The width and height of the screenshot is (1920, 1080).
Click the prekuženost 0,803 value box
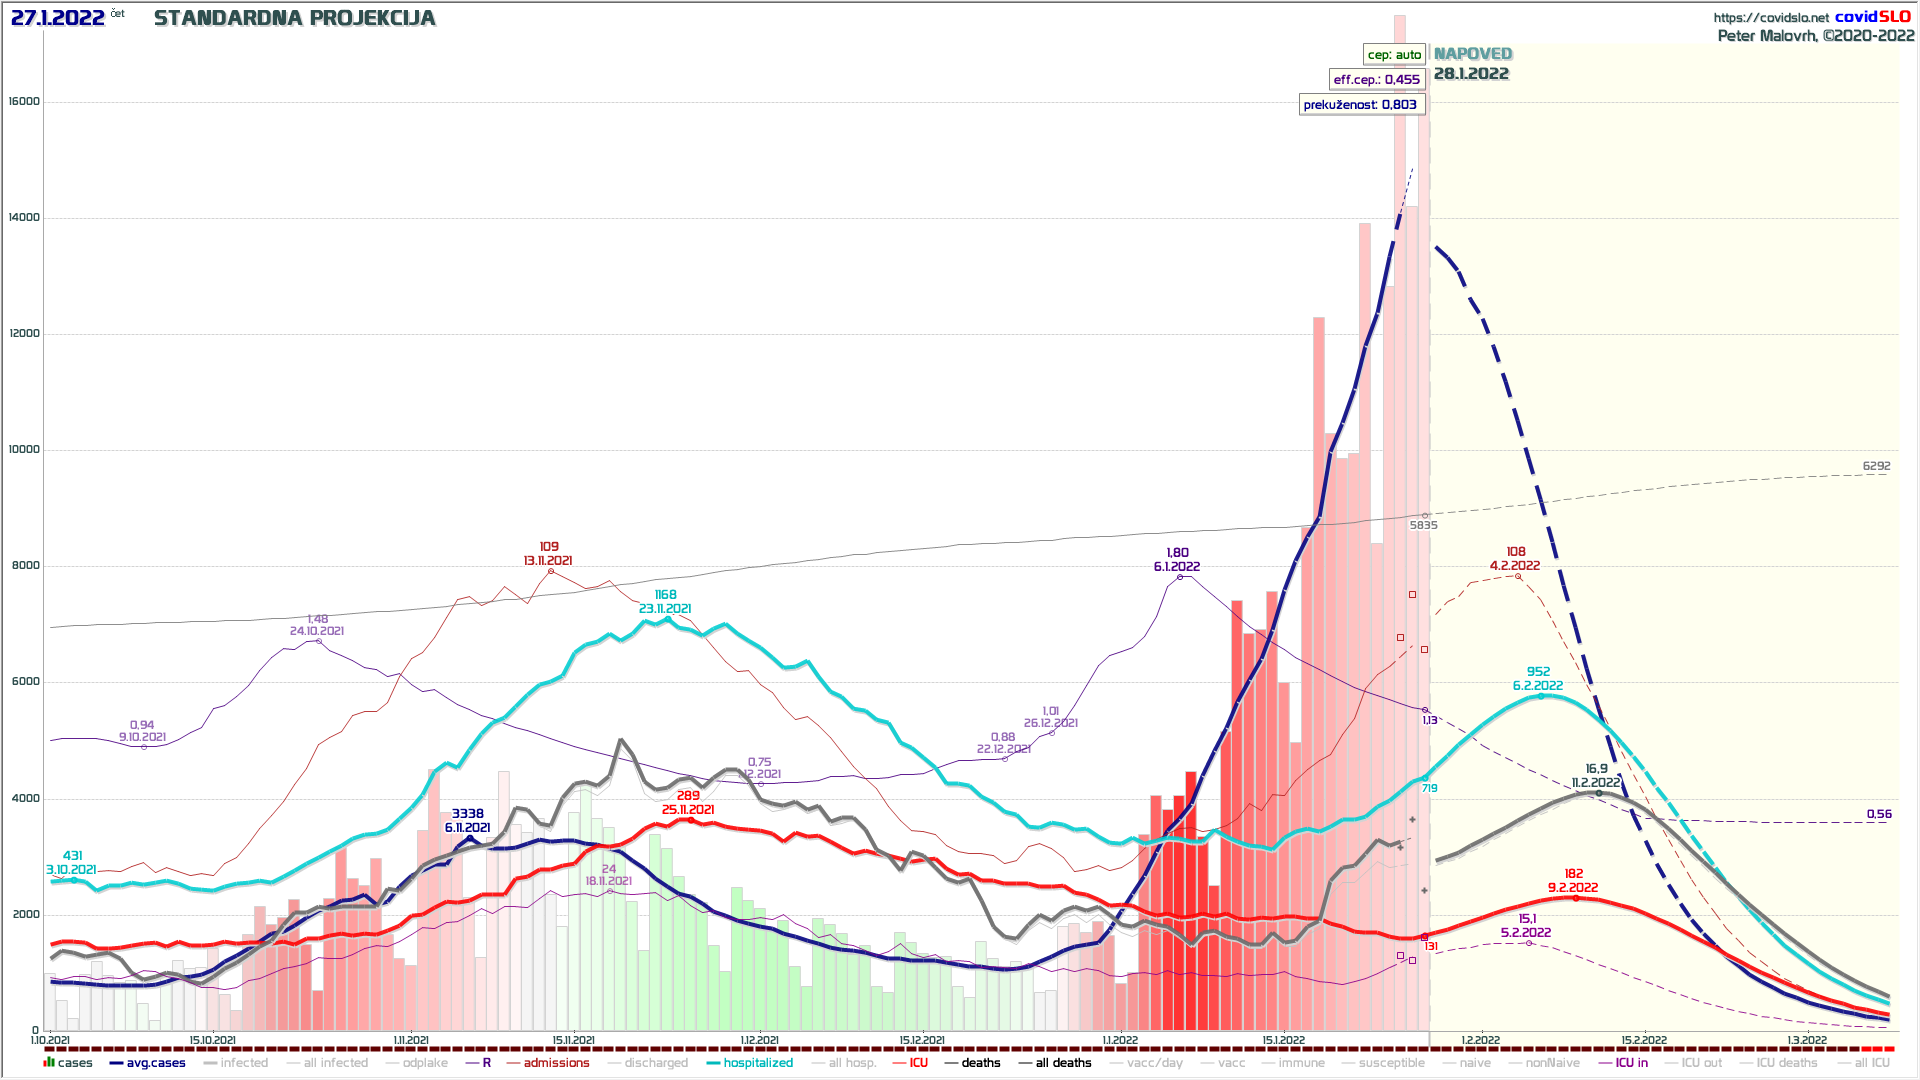point(1360,104)
